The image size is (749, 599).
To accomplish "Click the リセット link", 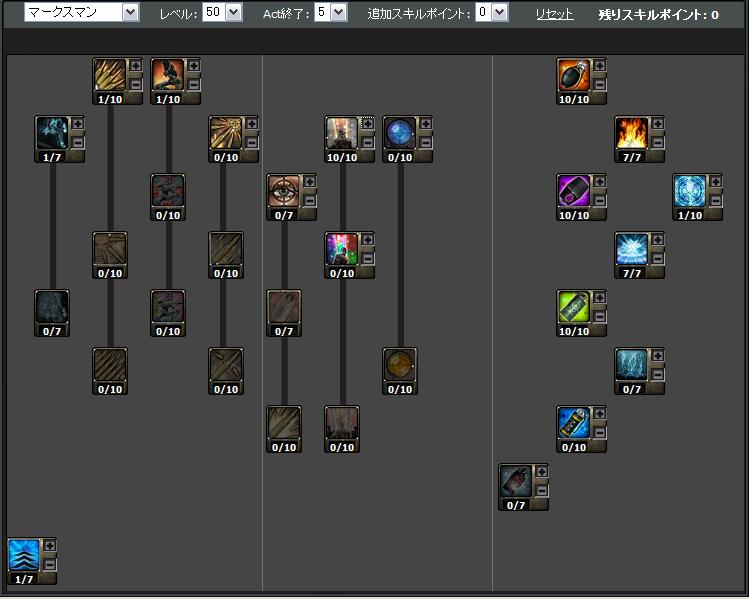I will click(555, 14).
